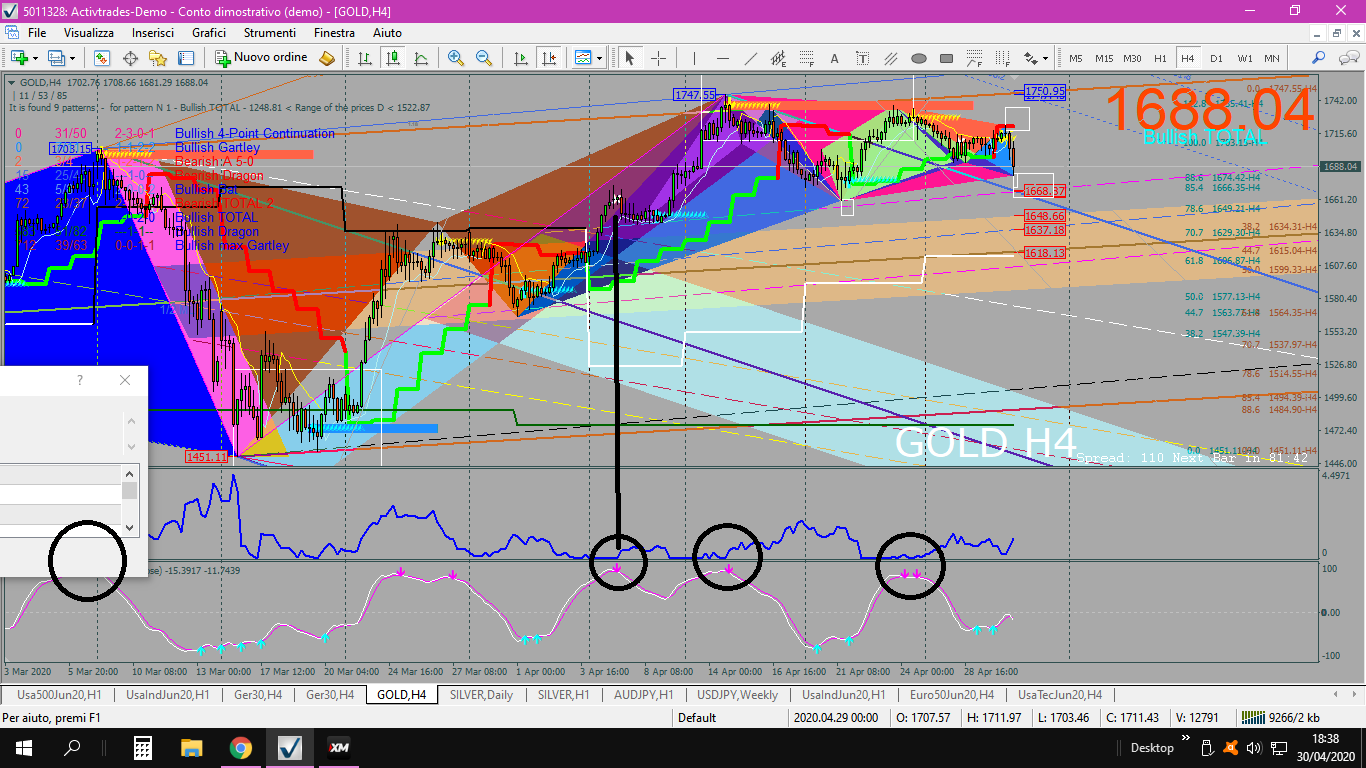Open the New Chart tool
The image size is (1366, 768).
[x=18, y=58]
